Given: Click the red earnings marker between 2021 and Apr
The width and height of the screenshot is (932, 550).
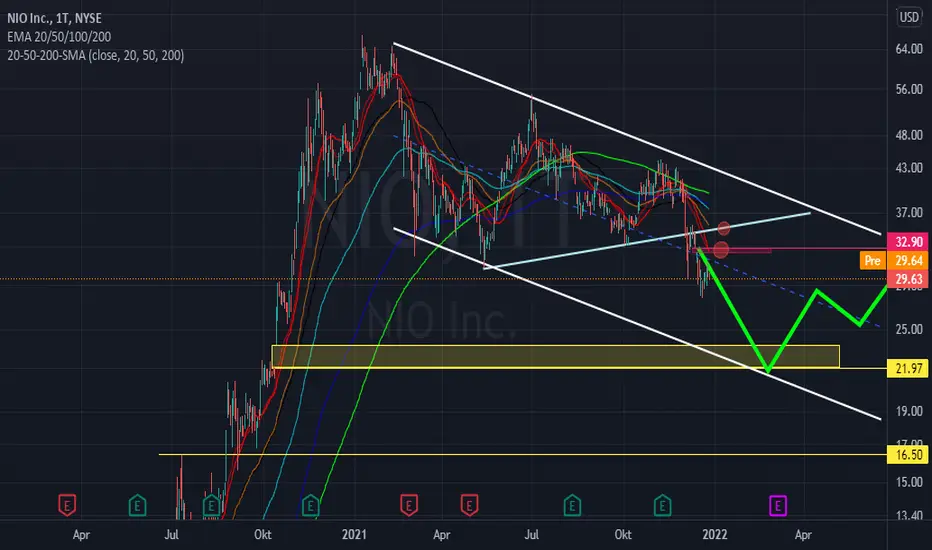Looking at the screenshot, I should pyautogui.click(x=408, y=505).
